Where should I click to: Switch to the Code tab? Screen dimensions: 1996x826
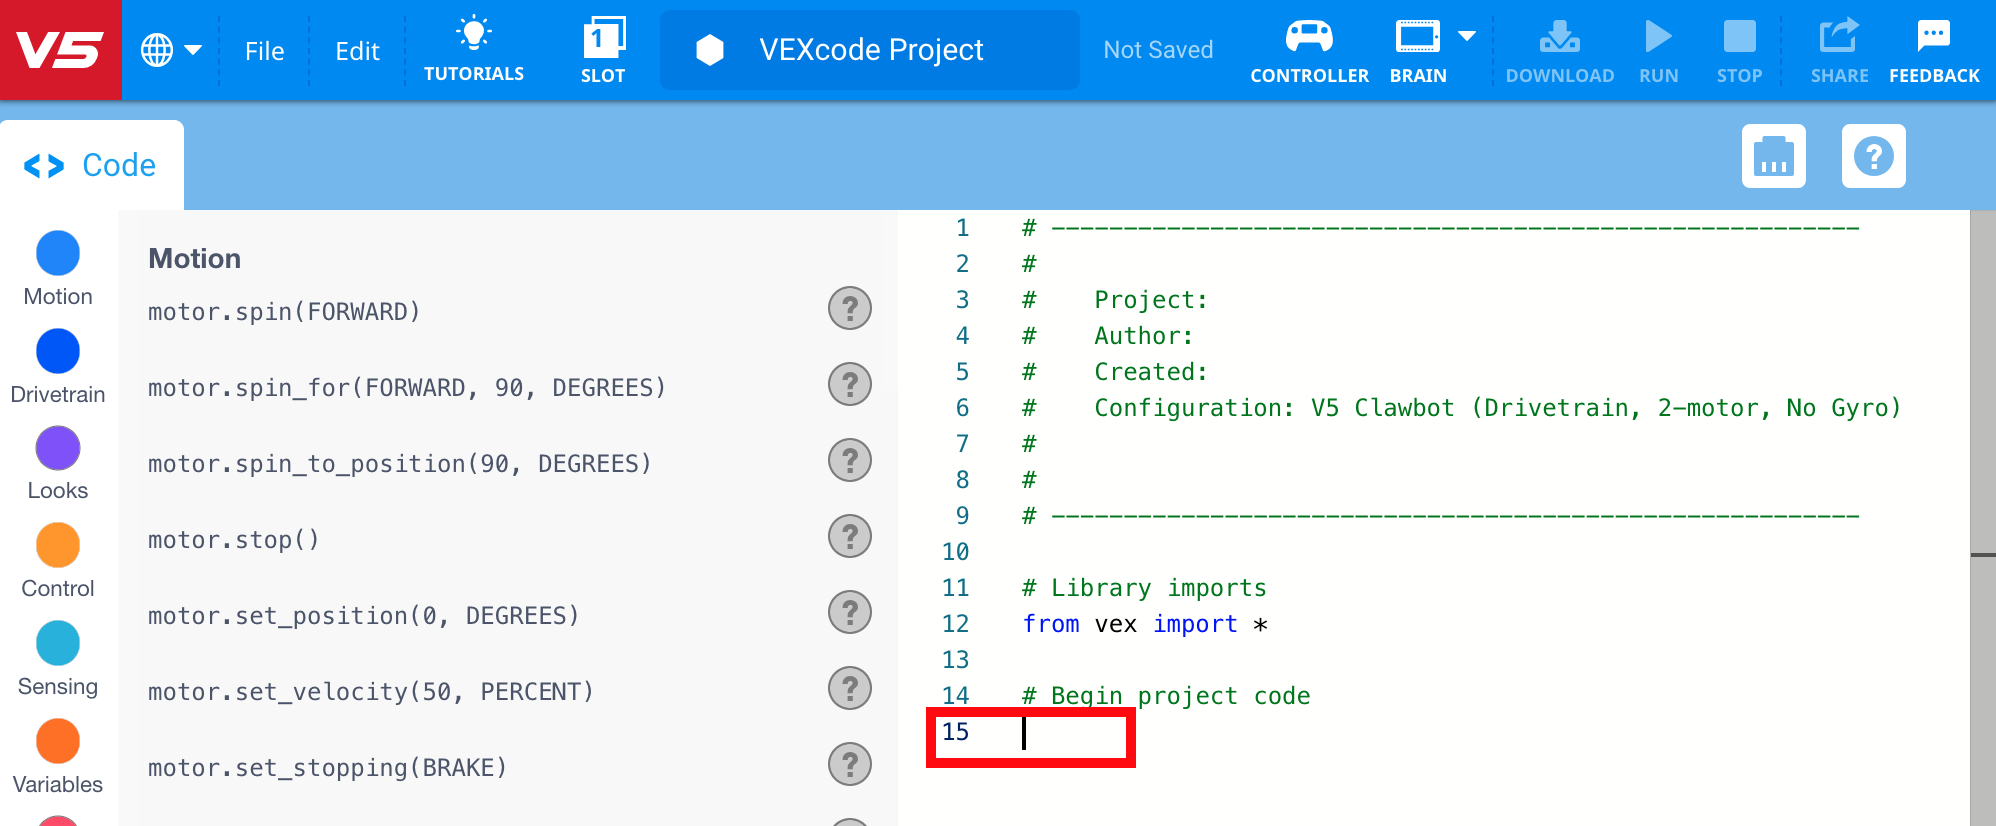pyautogui.click(x=92, y=165)
